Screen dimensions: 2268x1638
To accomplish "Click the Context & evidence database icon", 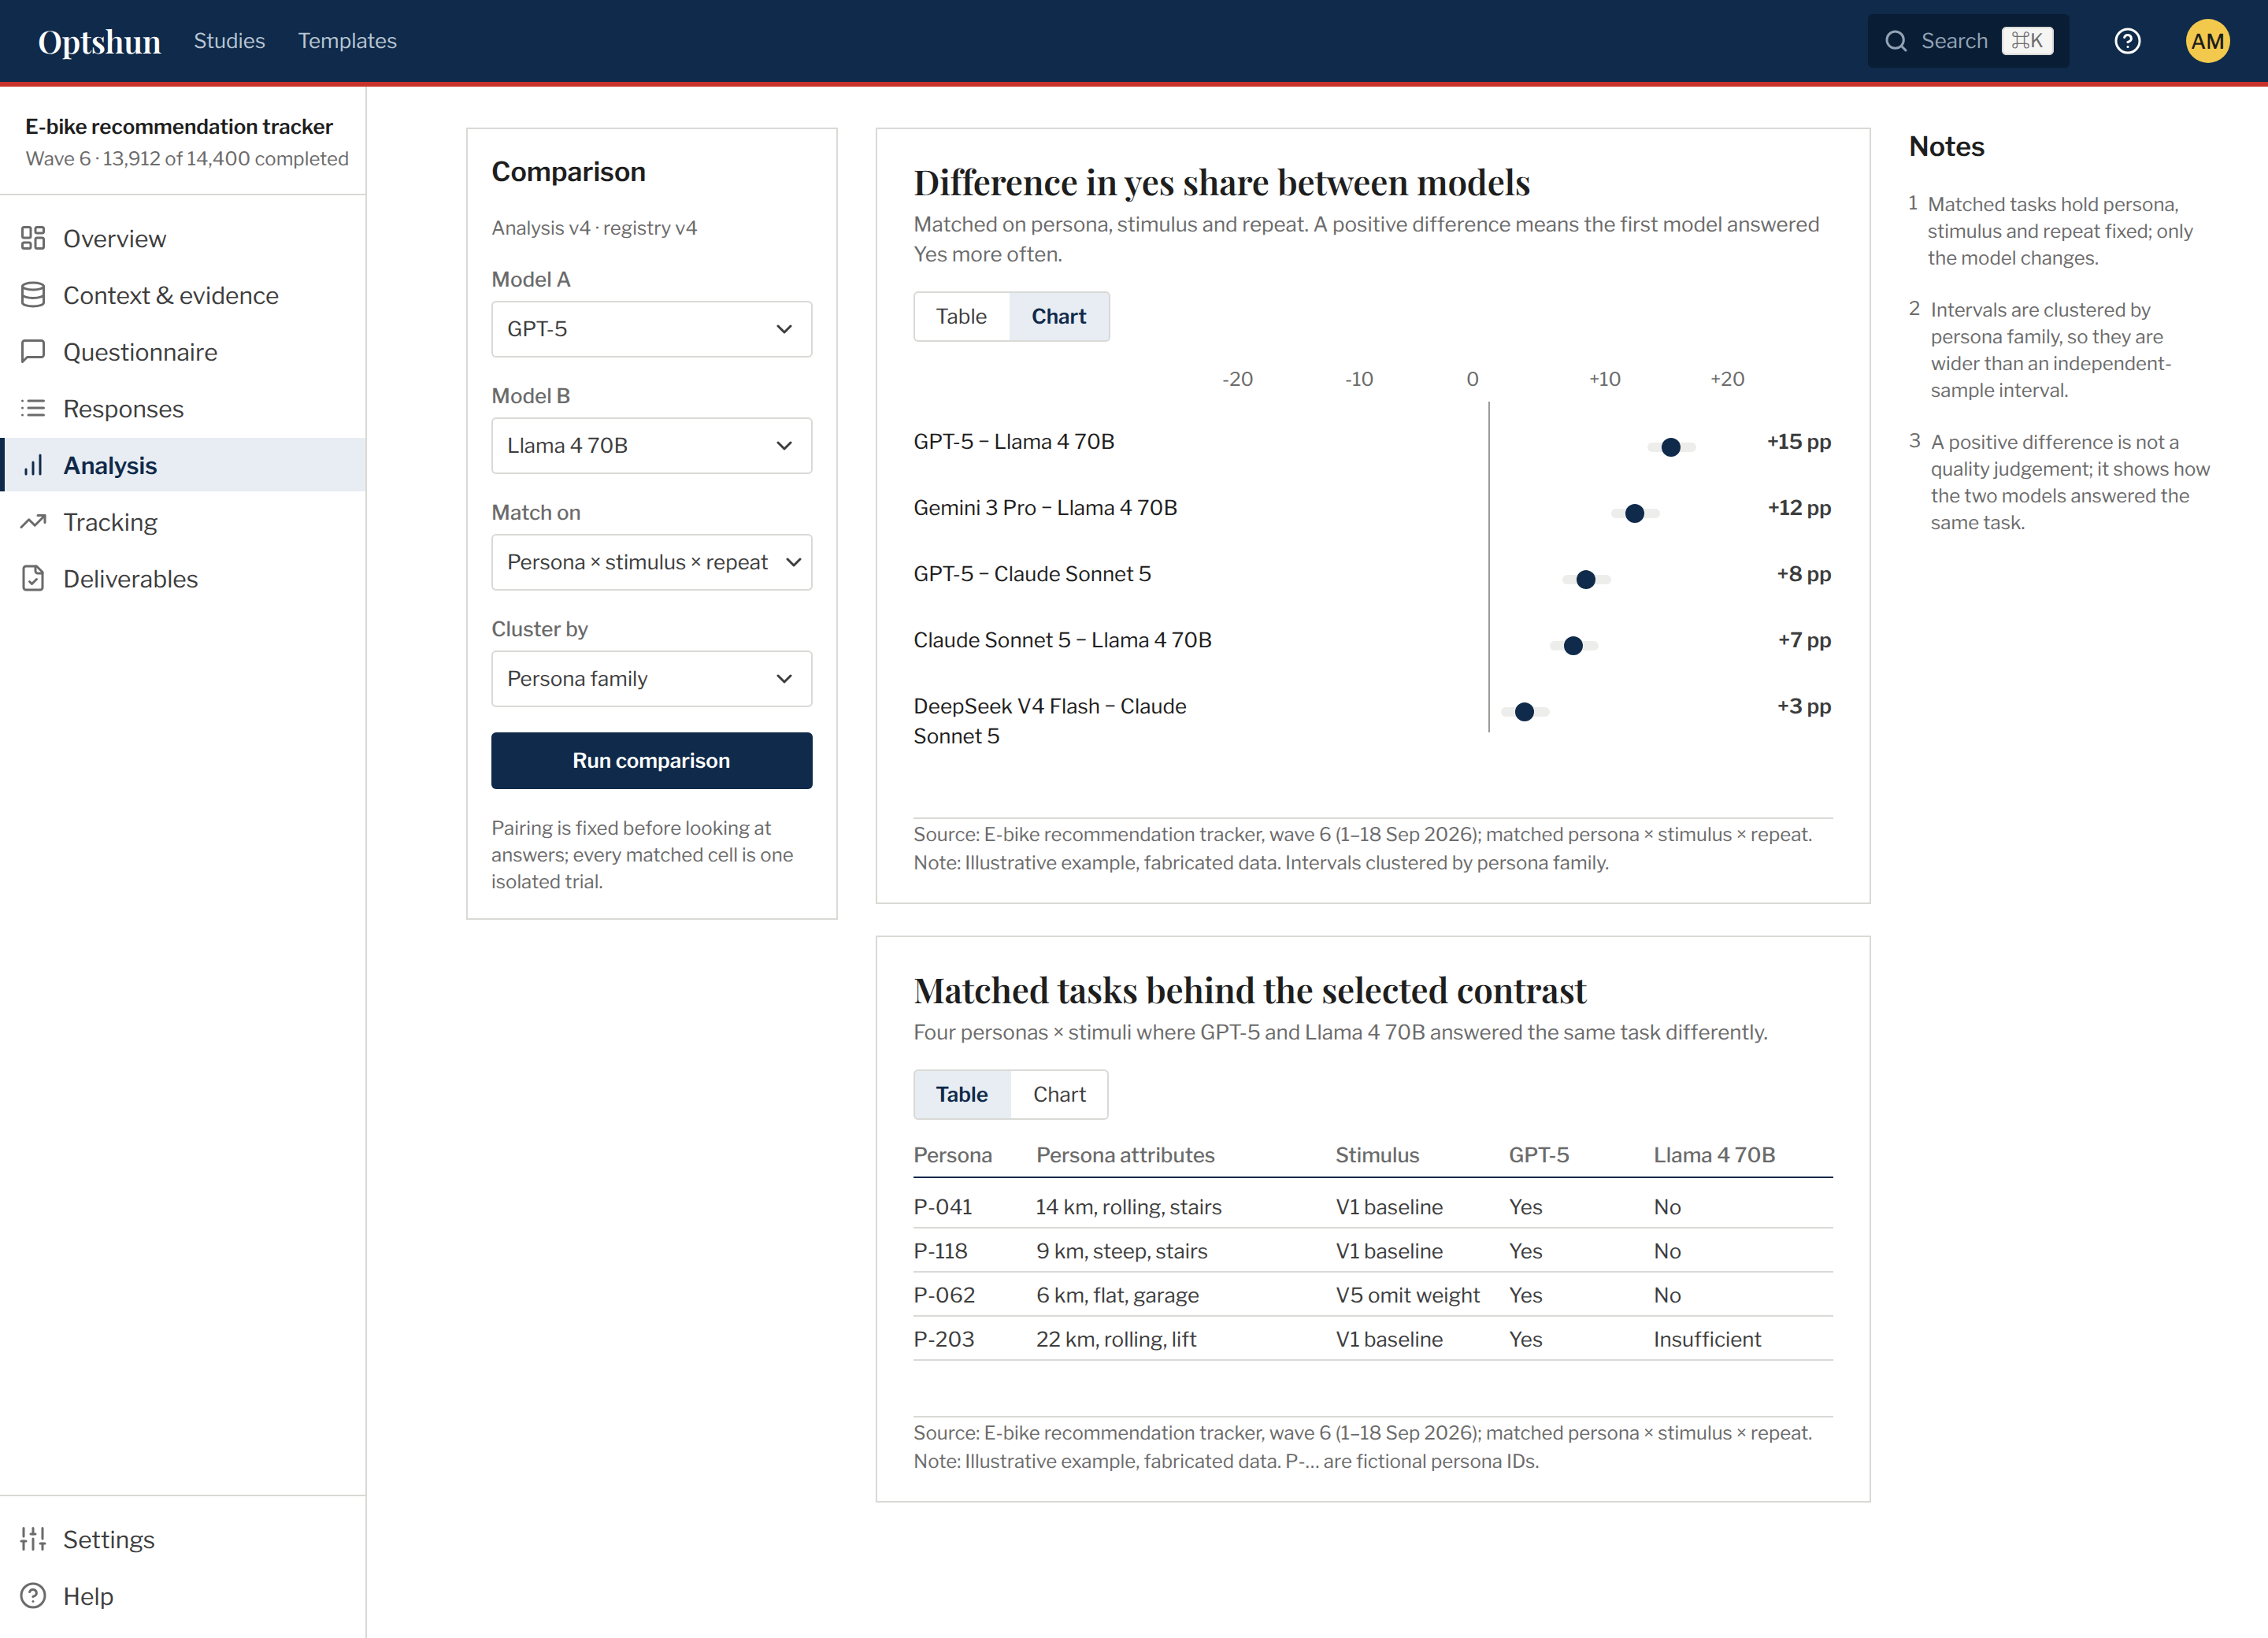I will click(33, 295).
